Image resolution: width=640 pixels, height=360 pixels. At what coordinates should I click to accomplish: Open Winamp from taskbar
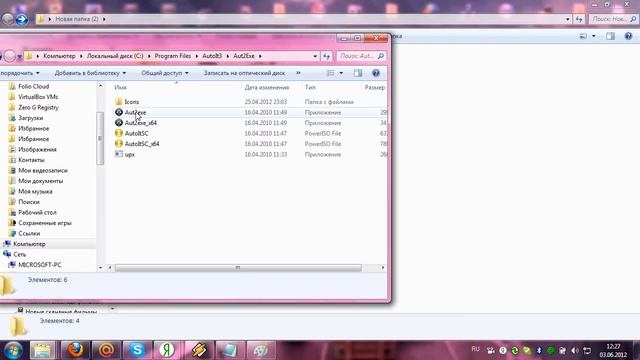tap(199, 350)
